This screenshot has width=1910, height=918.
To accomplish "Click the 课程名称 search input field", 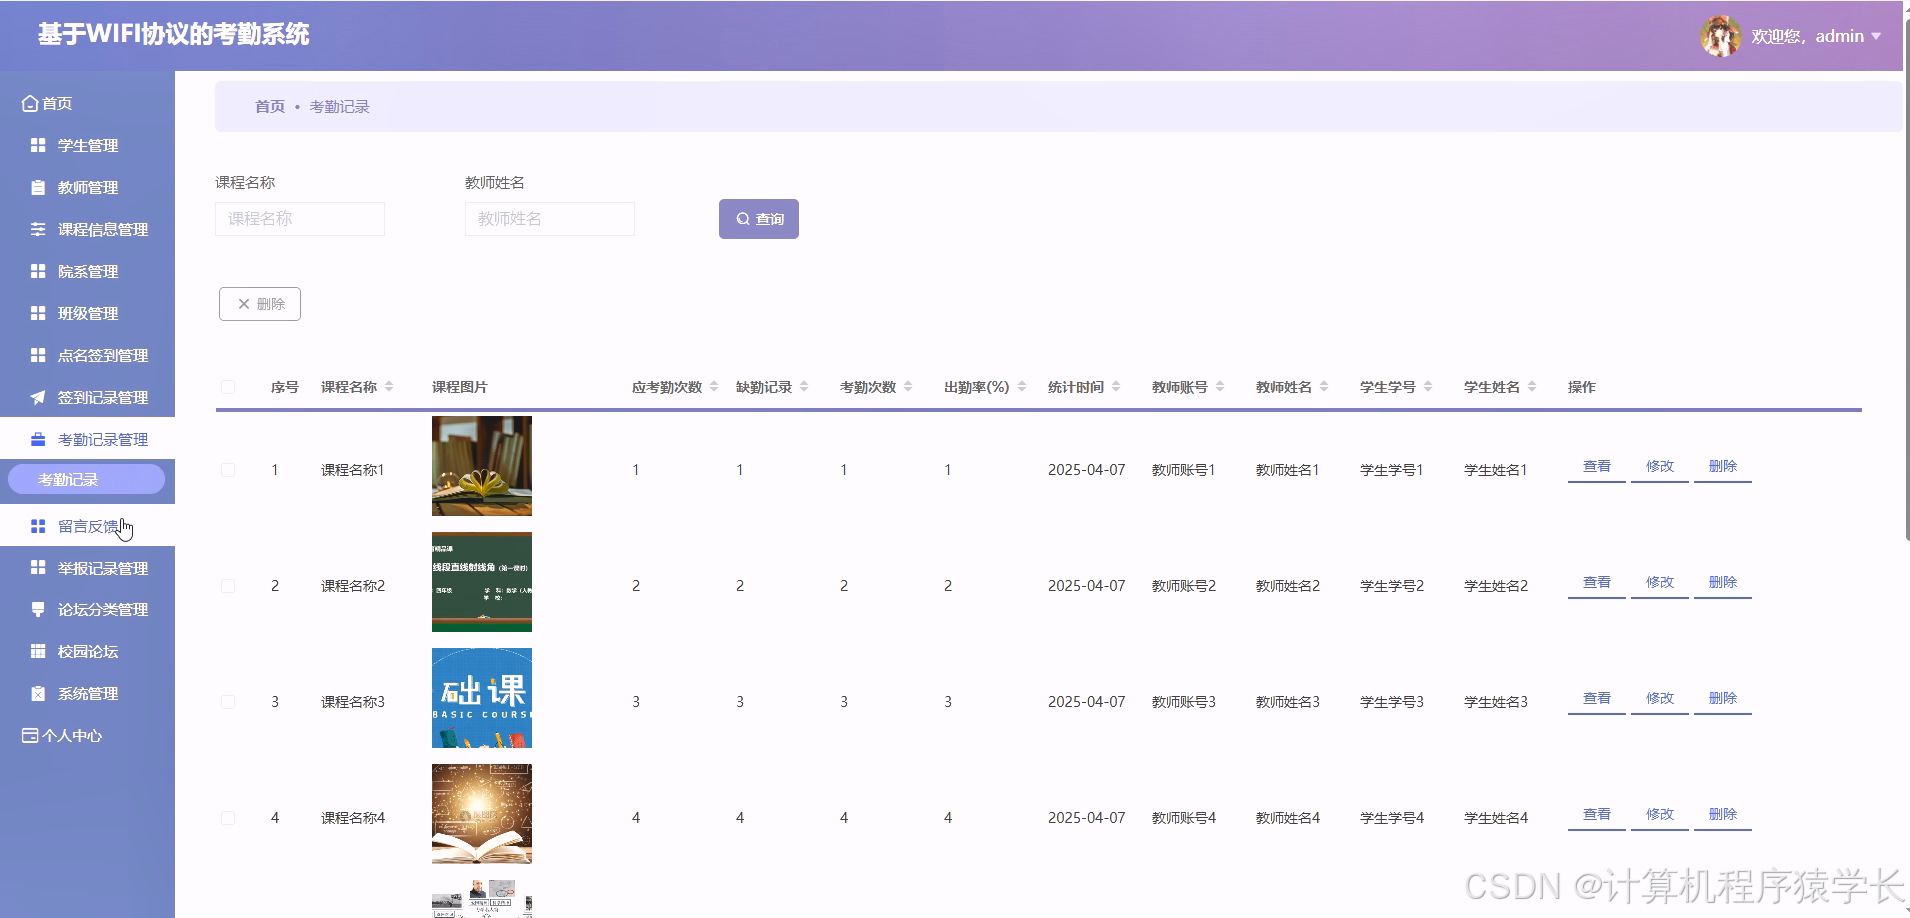I will pos(299,218).
